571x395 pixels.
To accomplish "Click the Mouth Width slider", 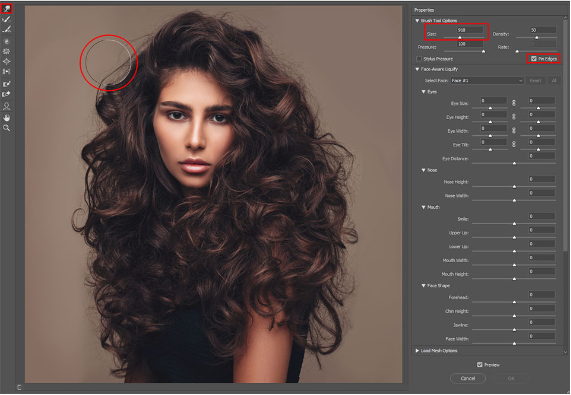I will click(x=514, y=265).
